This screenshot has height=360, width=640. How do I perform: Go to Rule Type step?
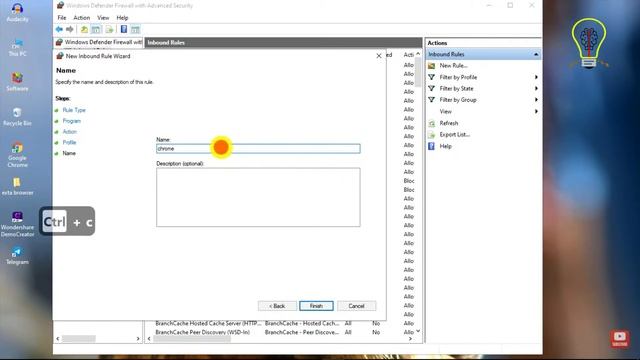(x=74, y=110)
